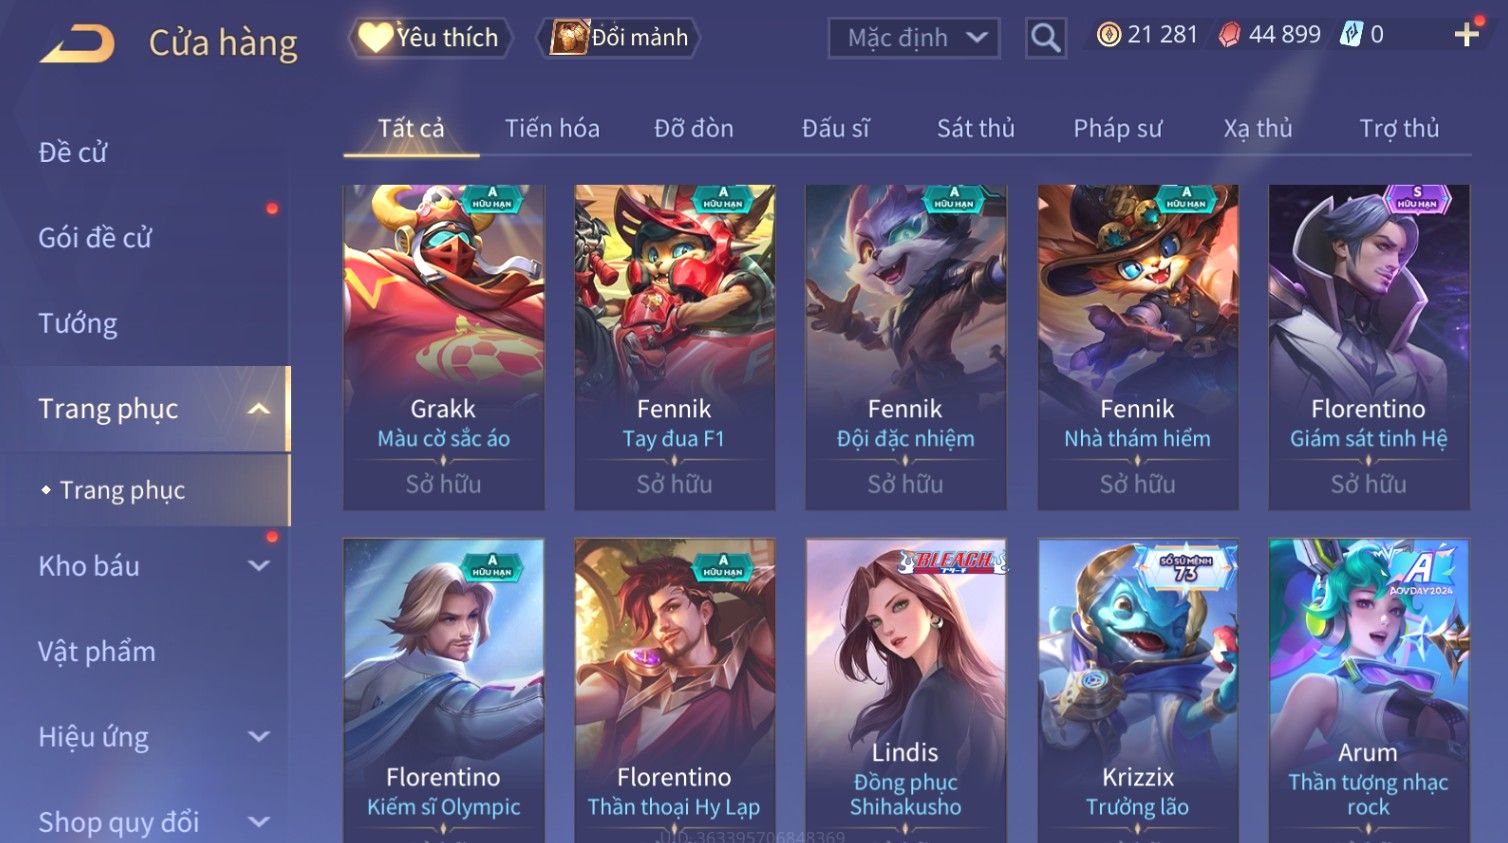The image size is (1508, 843).
Task: Open the search magnifier icon
Action: pyautogui.click(x=1046, y=38)
